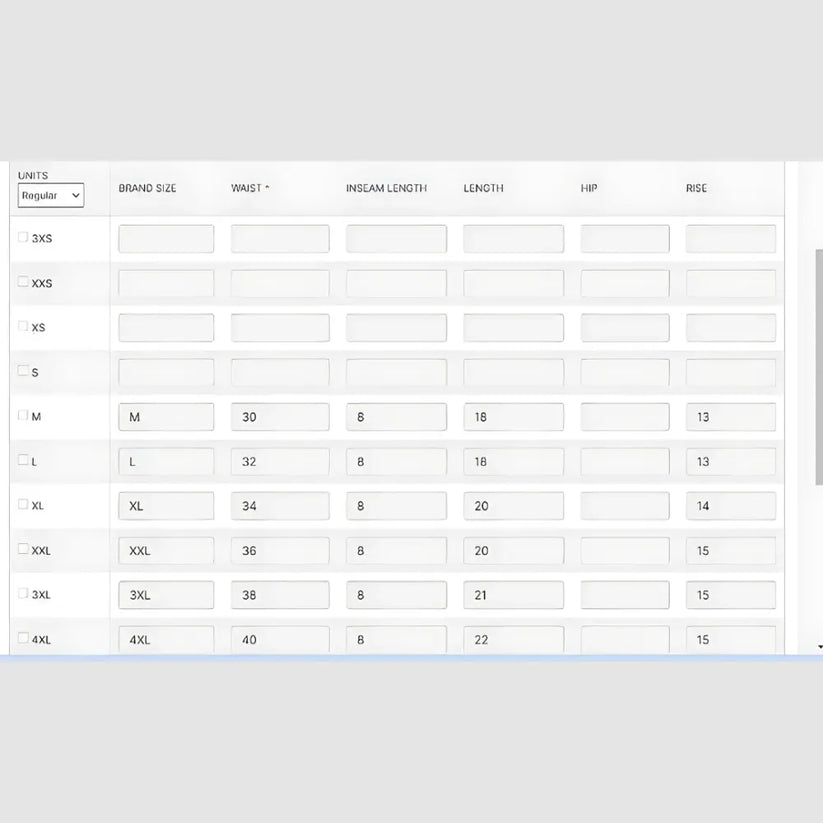This screenshot has width=823, height=823.
Task: Click the Inseam Length field for size L
Action: pos(396,462)
